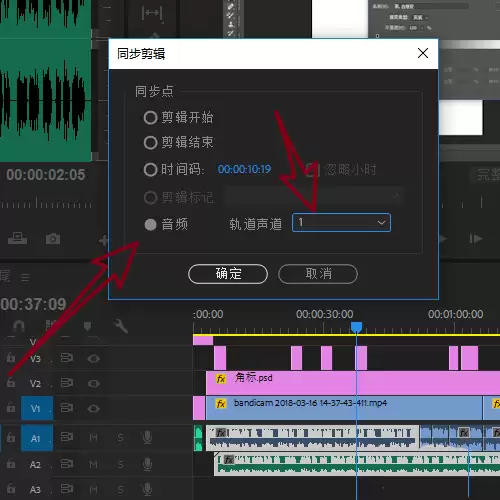Viewport: 500px width, 500px height.
Task: Mute track A2 with M button
Action: 94,464
